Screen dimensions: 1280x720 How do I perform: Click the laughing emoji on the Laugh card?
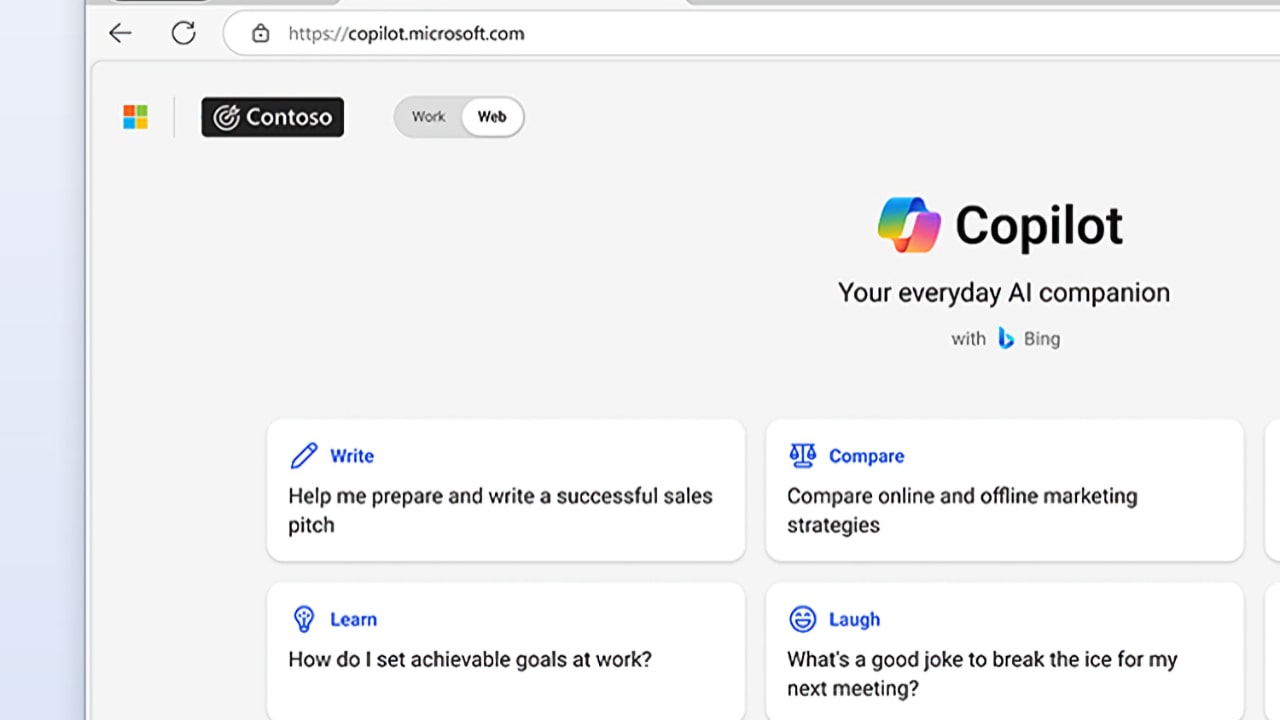click(802, 619)
